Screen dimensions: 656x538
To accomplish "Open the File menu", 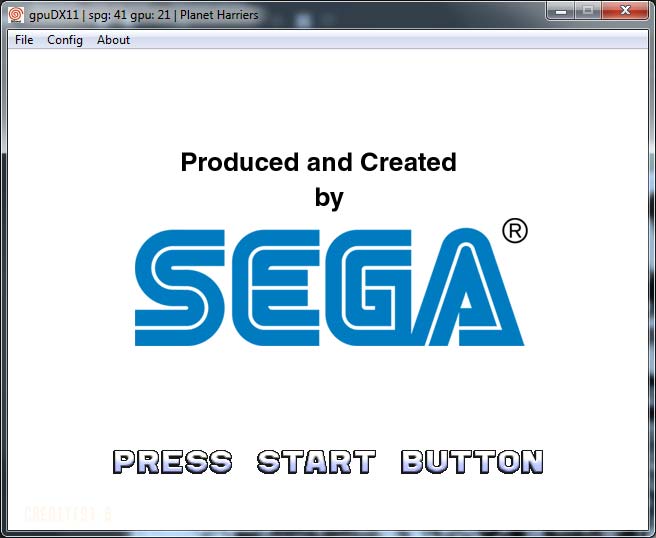I will click(24, 40).
